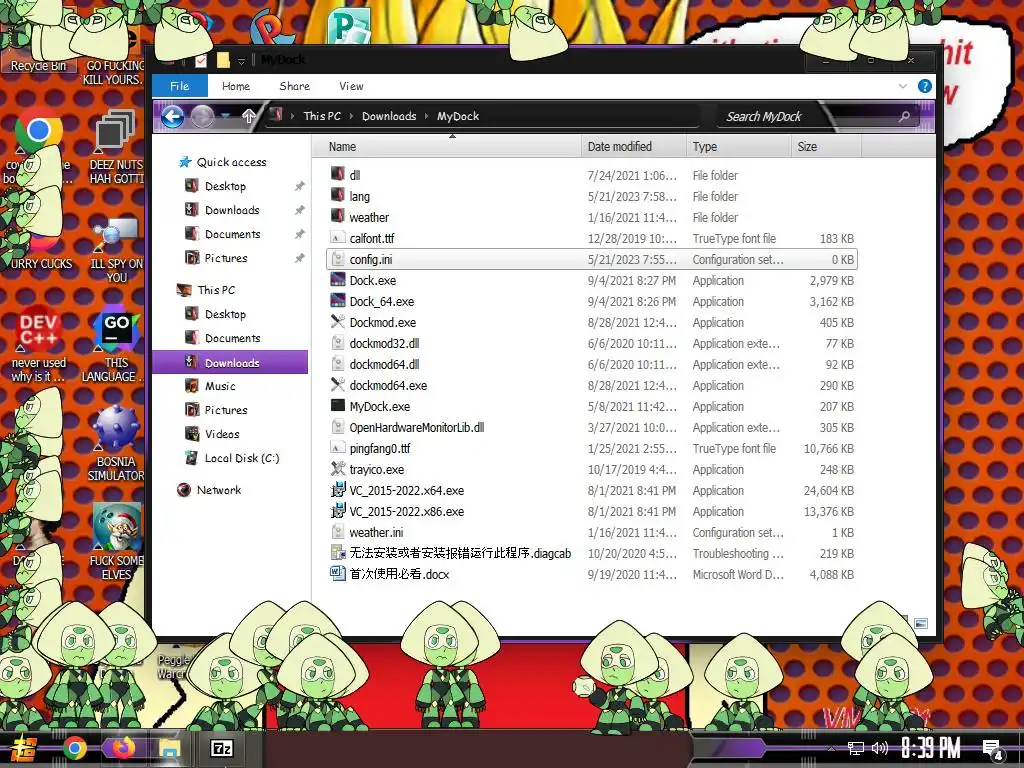Open the notification center icon
The width and height of the screenshot is (1024, 768).
pyautogui.click(x=993, y=749)
